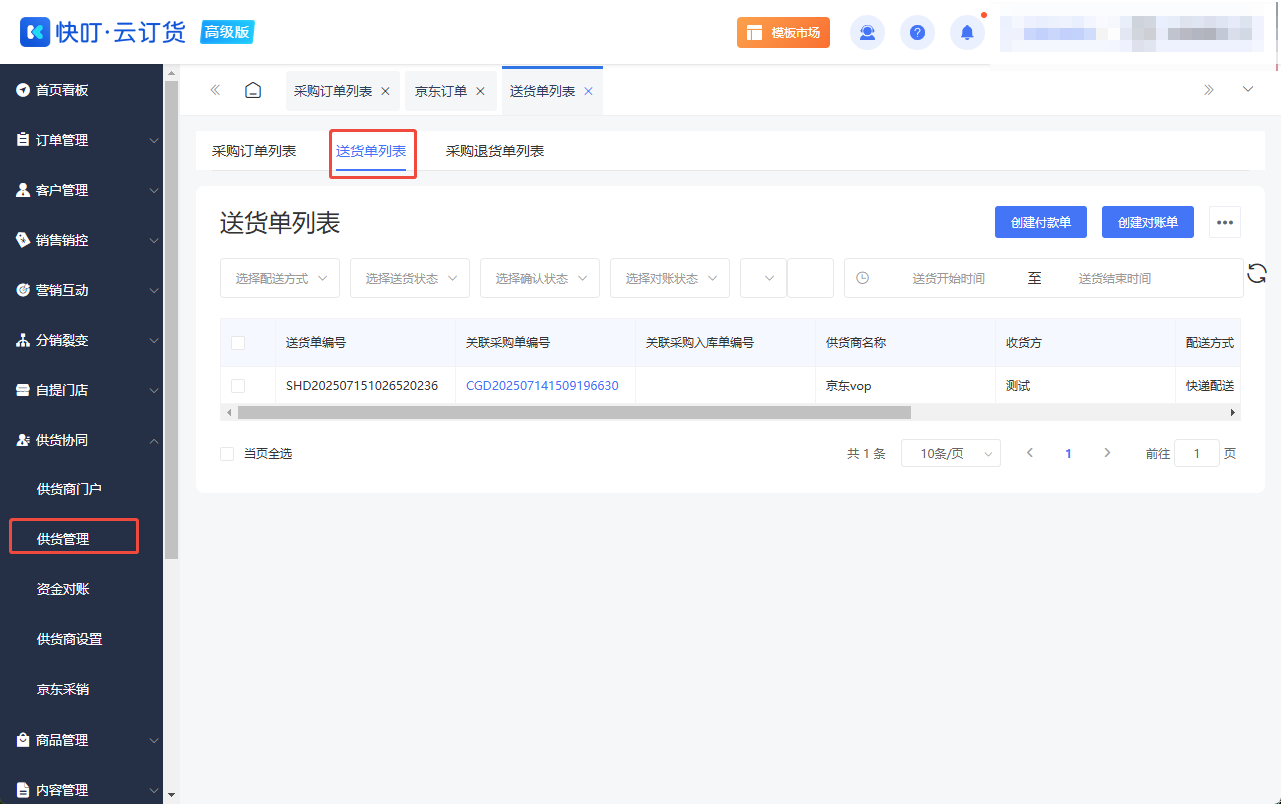Viewport: 1281px width, 804px height.
Task: Open 选择送货状态 dropdown
Action: [x=410, y=278]
